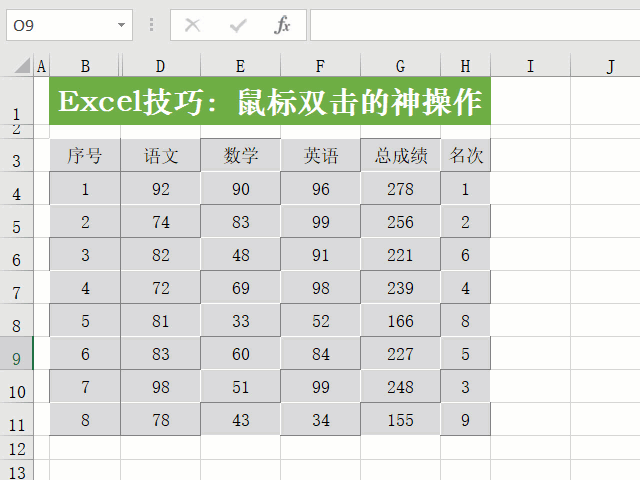Select column J header
This screenshot has height=480, width=640.
[x=605, y=66]
